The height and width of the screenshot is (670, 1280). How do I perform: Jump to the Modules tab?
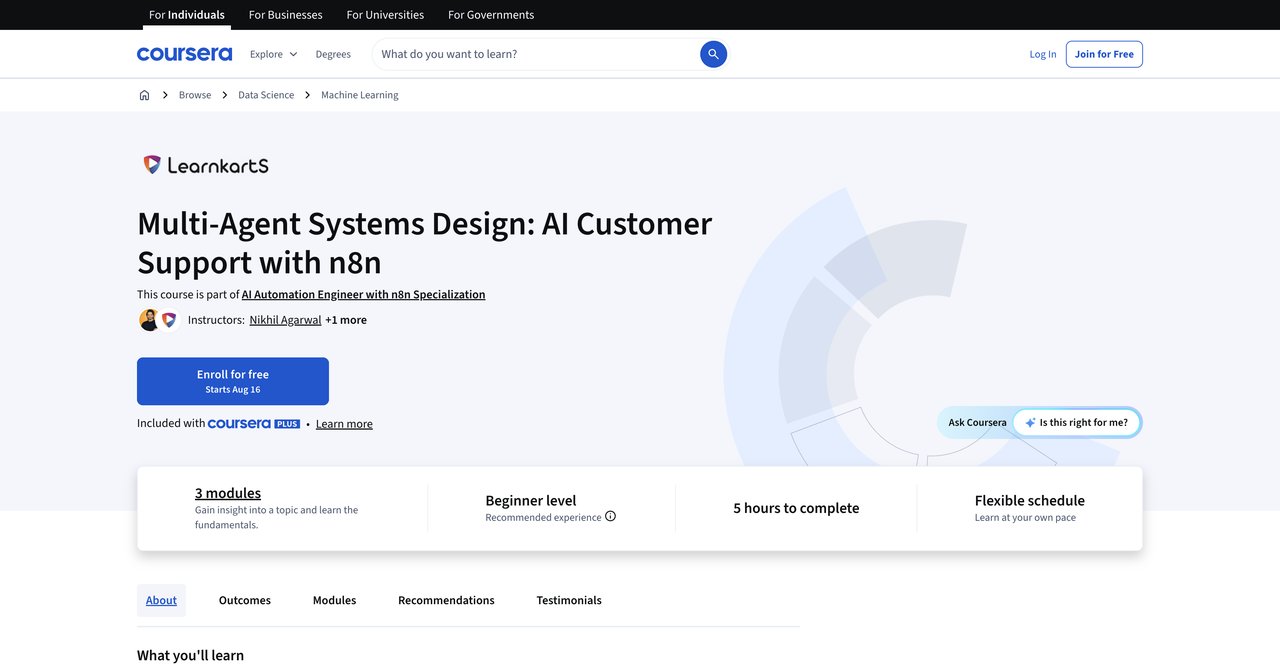[334, 600]
